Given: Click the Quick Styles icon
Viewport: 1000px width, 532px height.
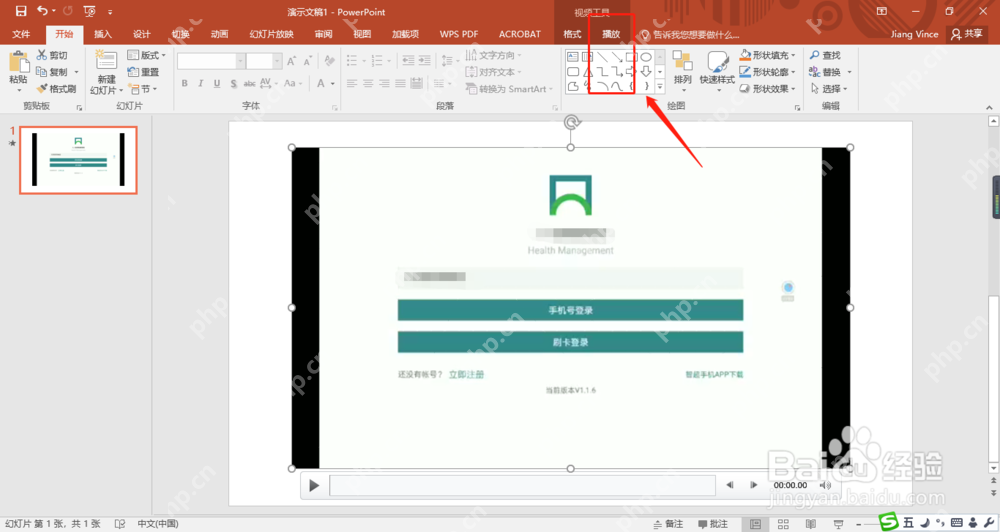Looking at the screenshot, I should coord(717,68).
